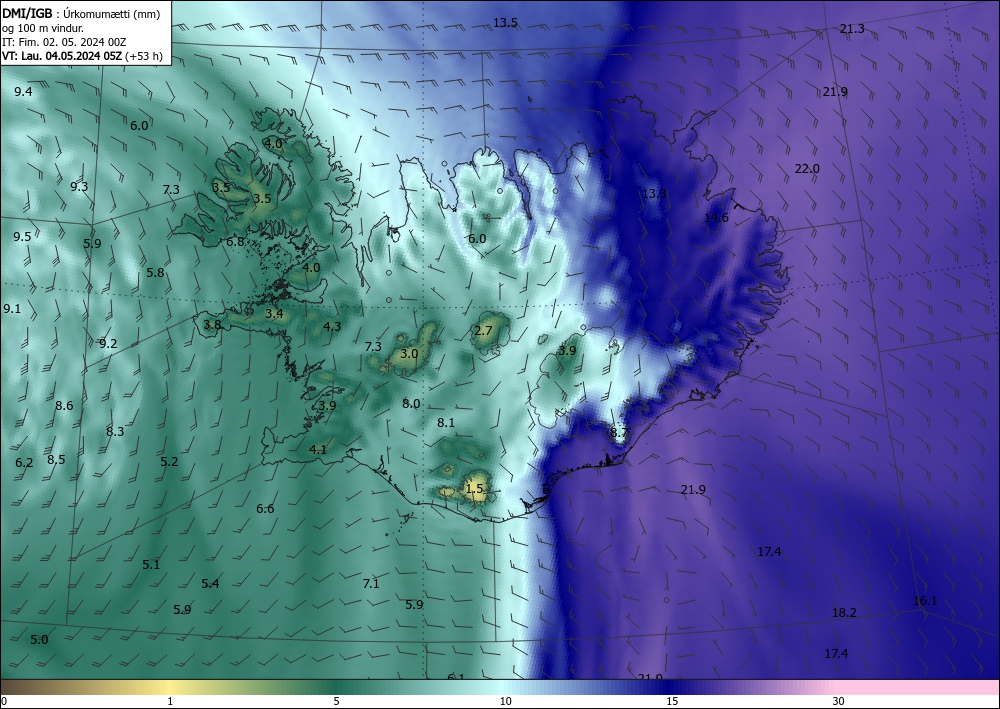This screenshot has width=1000, height=709.
Task: Click the 6.6 value label
Action: point(265,509)
